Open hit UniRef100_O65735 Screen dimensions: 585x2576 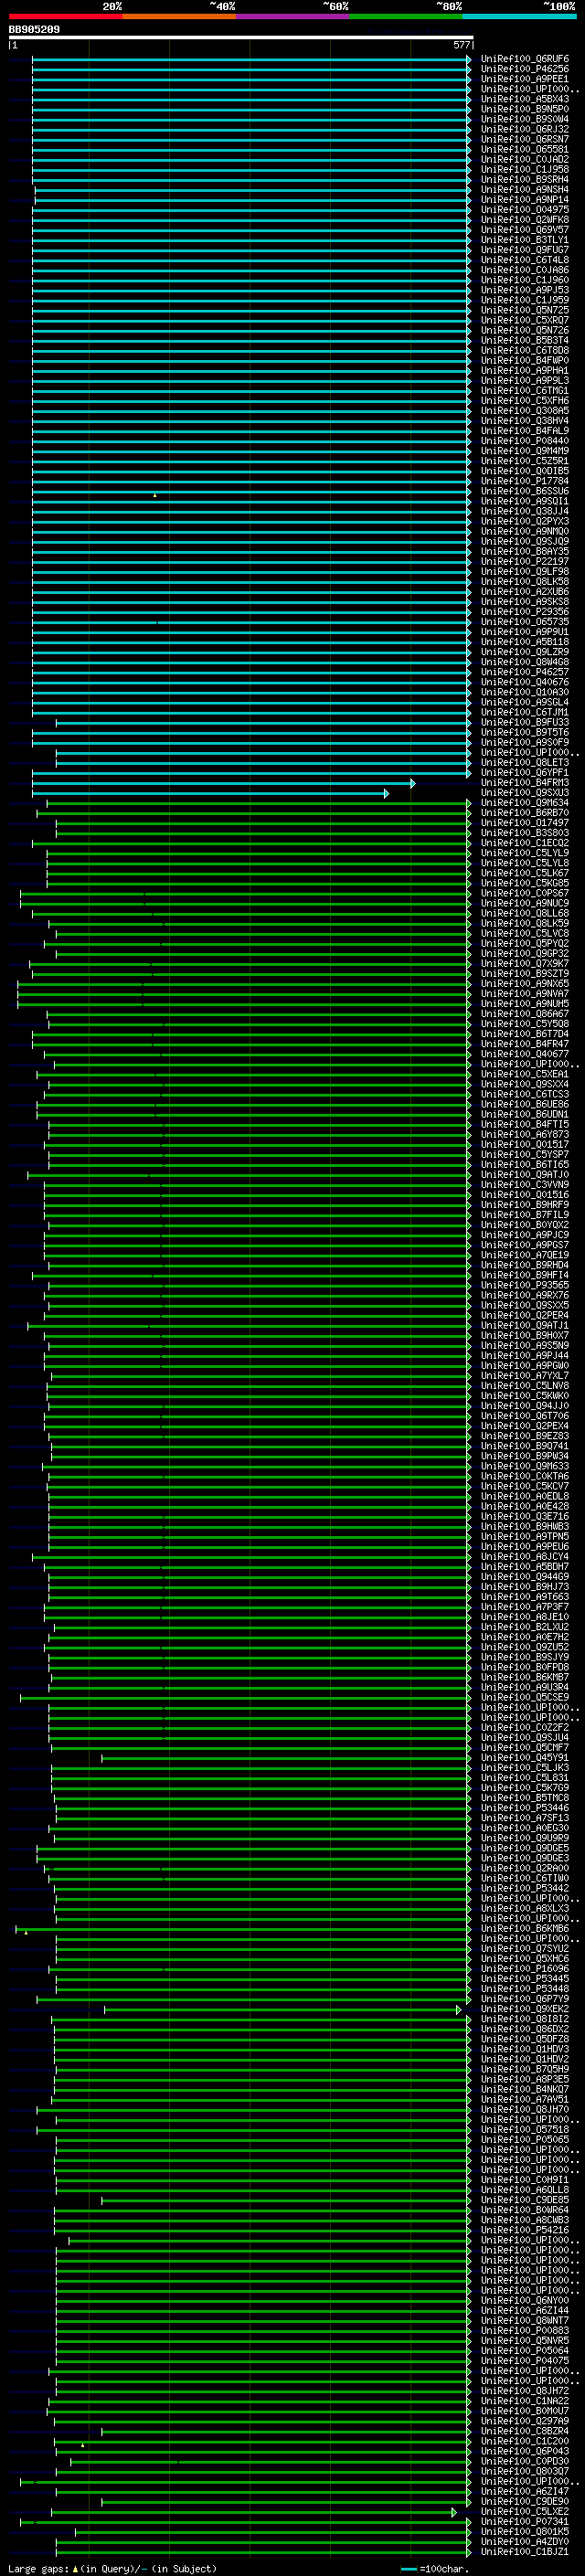click(x=525, y=622)
